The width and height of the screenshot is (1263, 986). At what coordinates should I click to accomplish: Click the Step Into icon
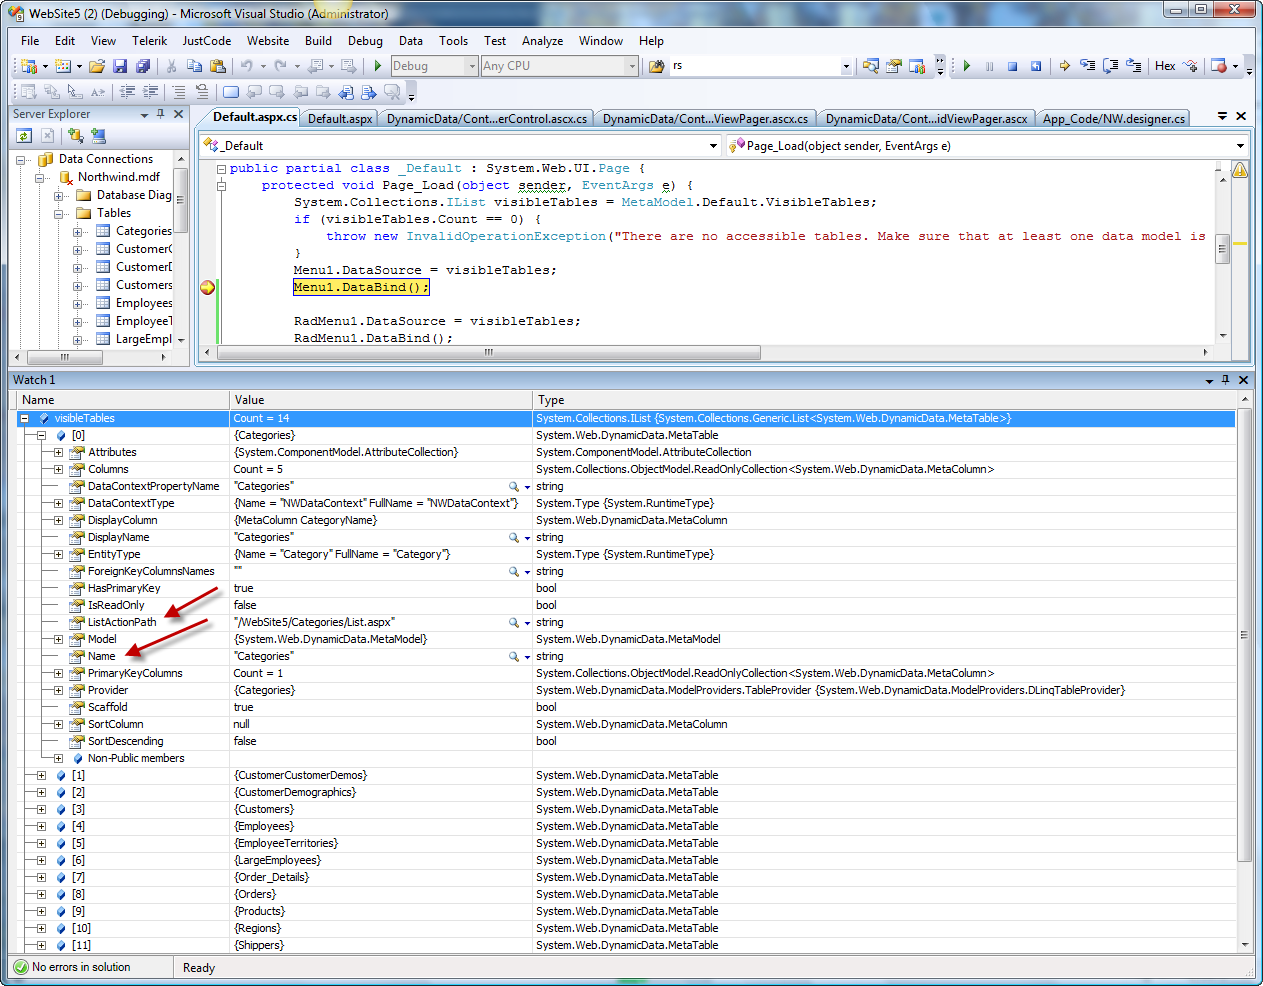1087,66
